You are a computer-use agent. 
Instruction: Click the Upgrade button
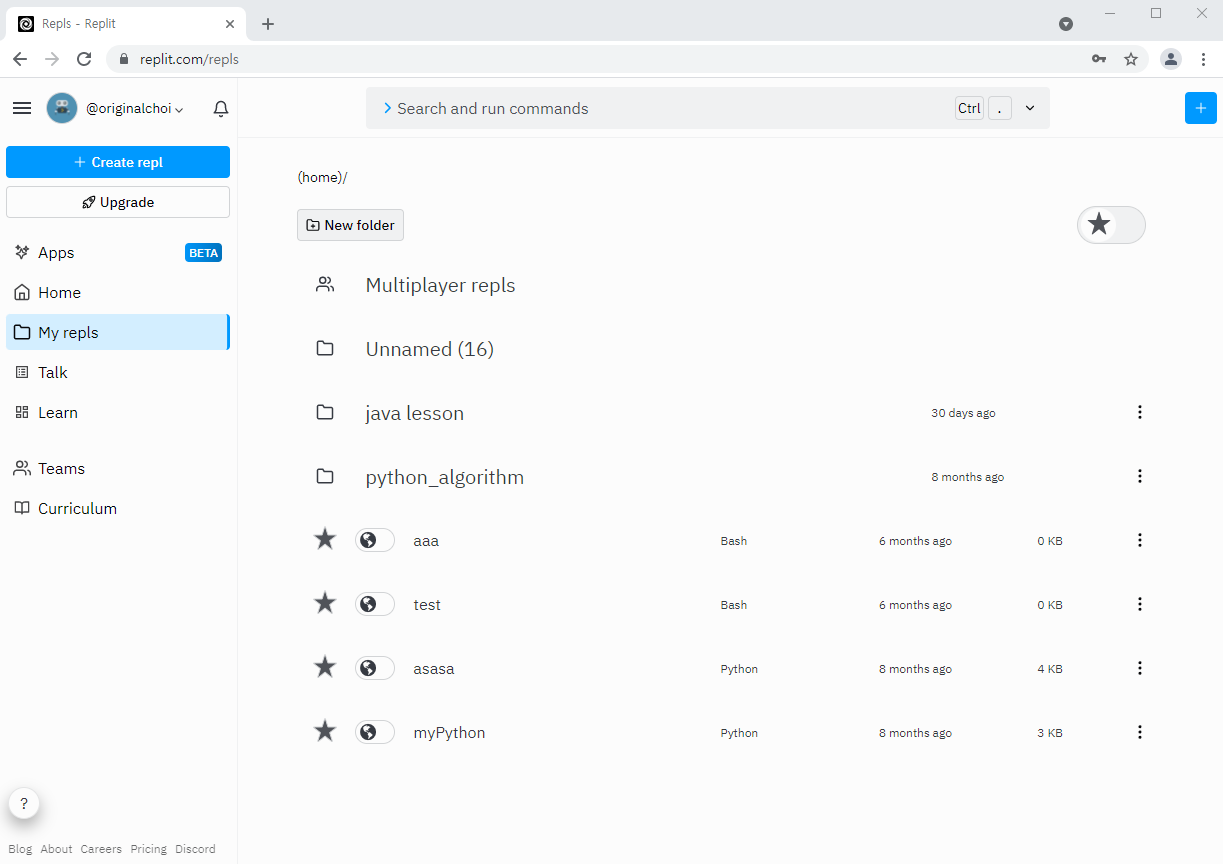tap(118, 202)
